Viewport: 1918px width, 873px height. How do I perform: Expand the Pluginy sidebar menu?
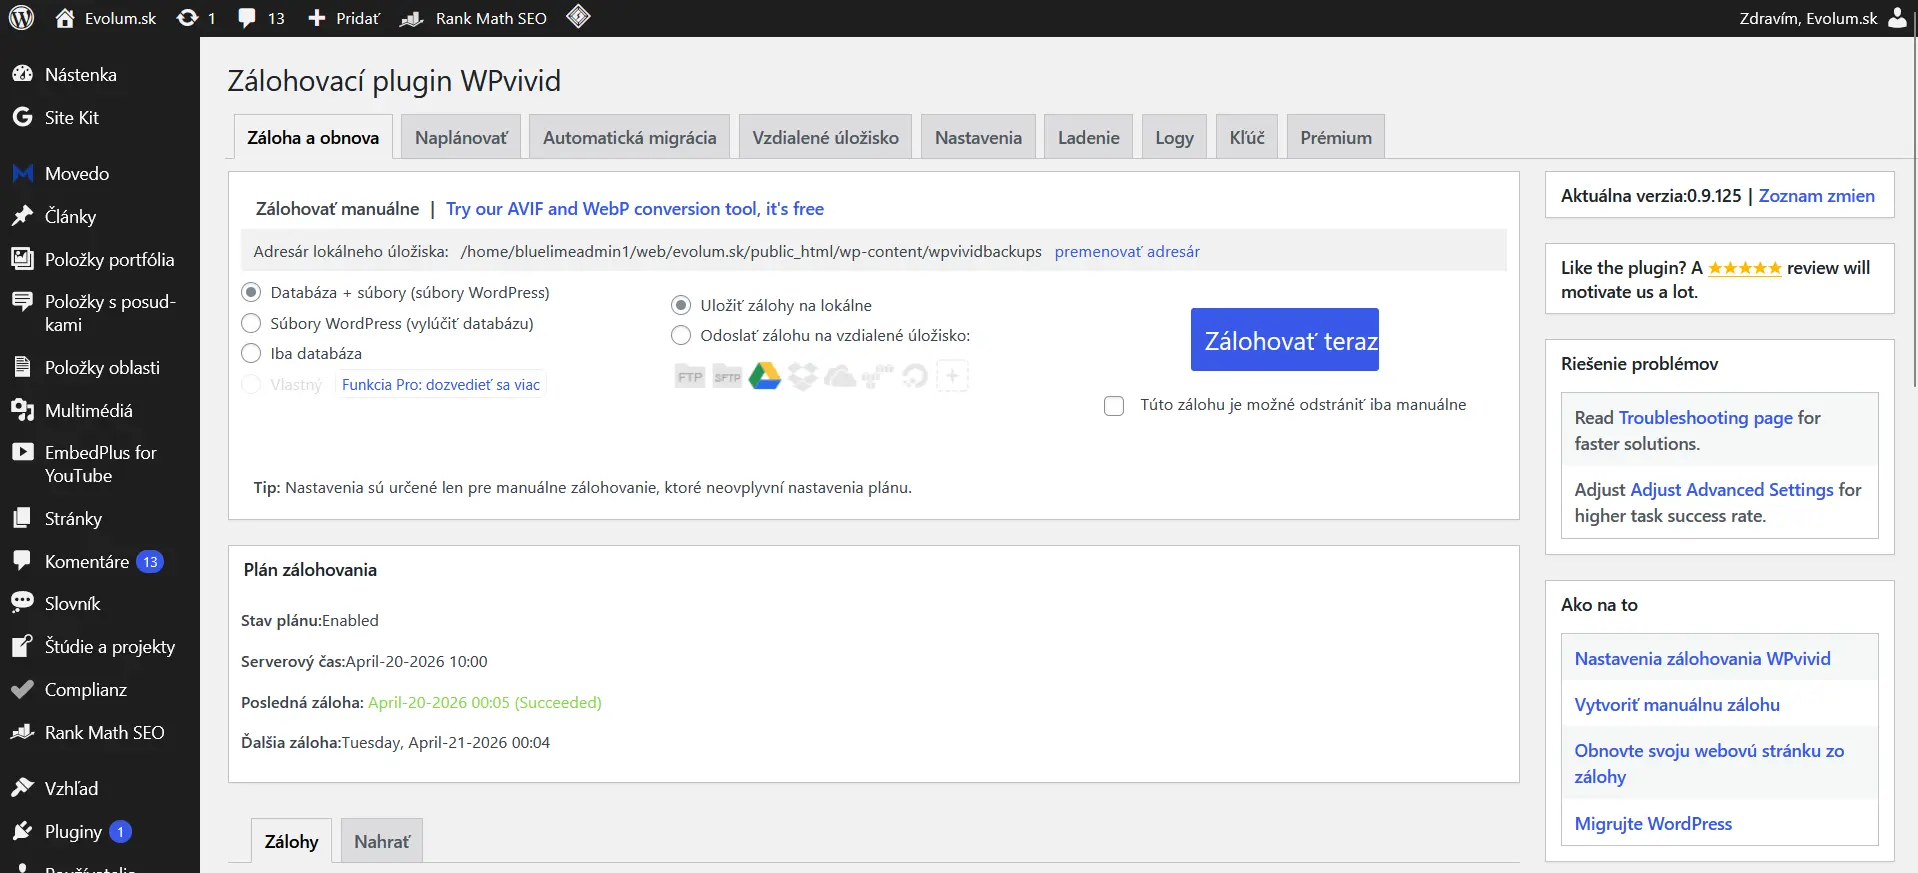point(73,832)
